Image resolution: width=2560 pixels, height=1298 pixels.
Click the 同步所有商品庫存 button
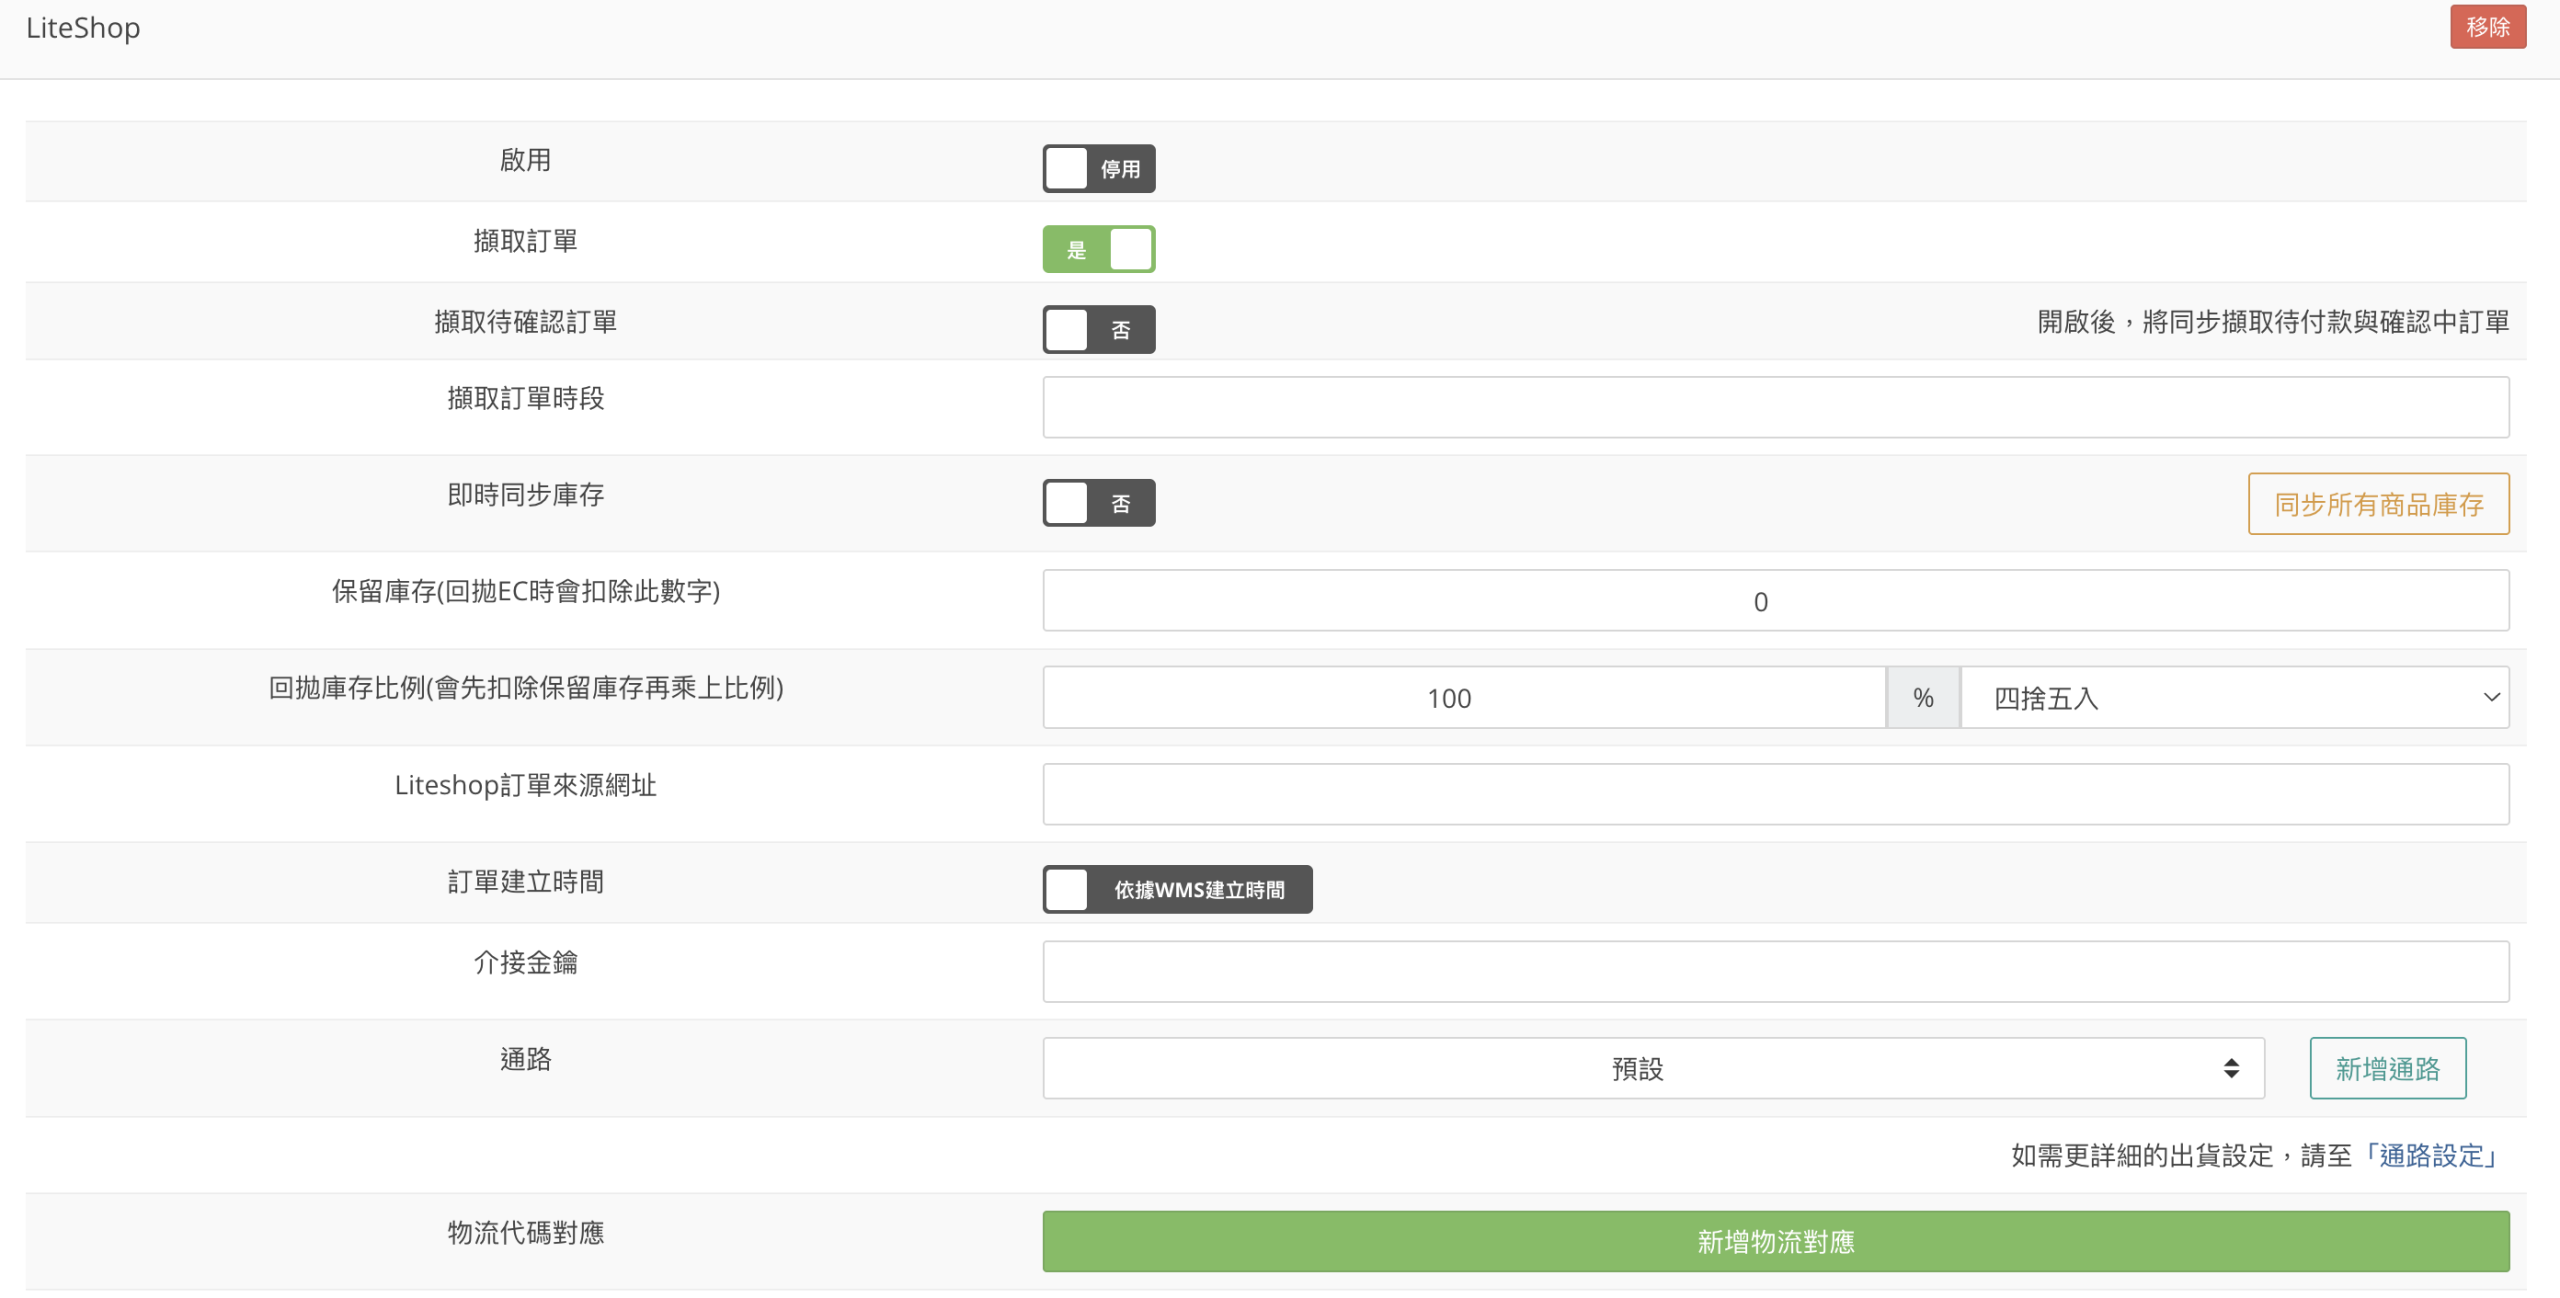coord(2378,504)
